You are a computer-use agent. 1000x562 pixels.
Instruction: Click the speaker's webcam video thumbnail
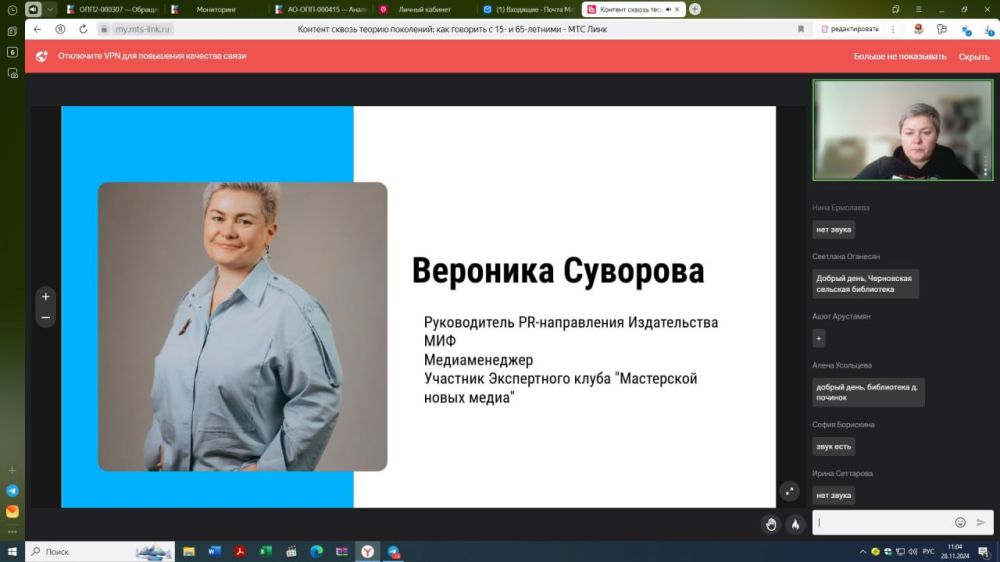point(902,130)
